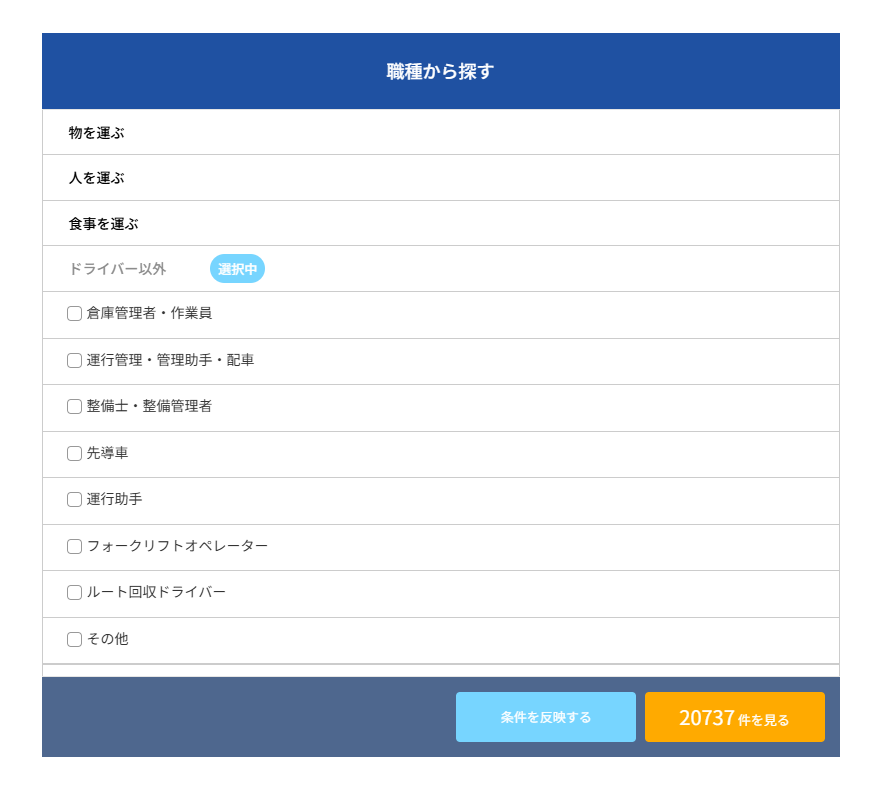This screenshot has height=800, width=883.
Task: Check the フォークリフトオペレーター checkbox
Action: [x=75, y=546]
